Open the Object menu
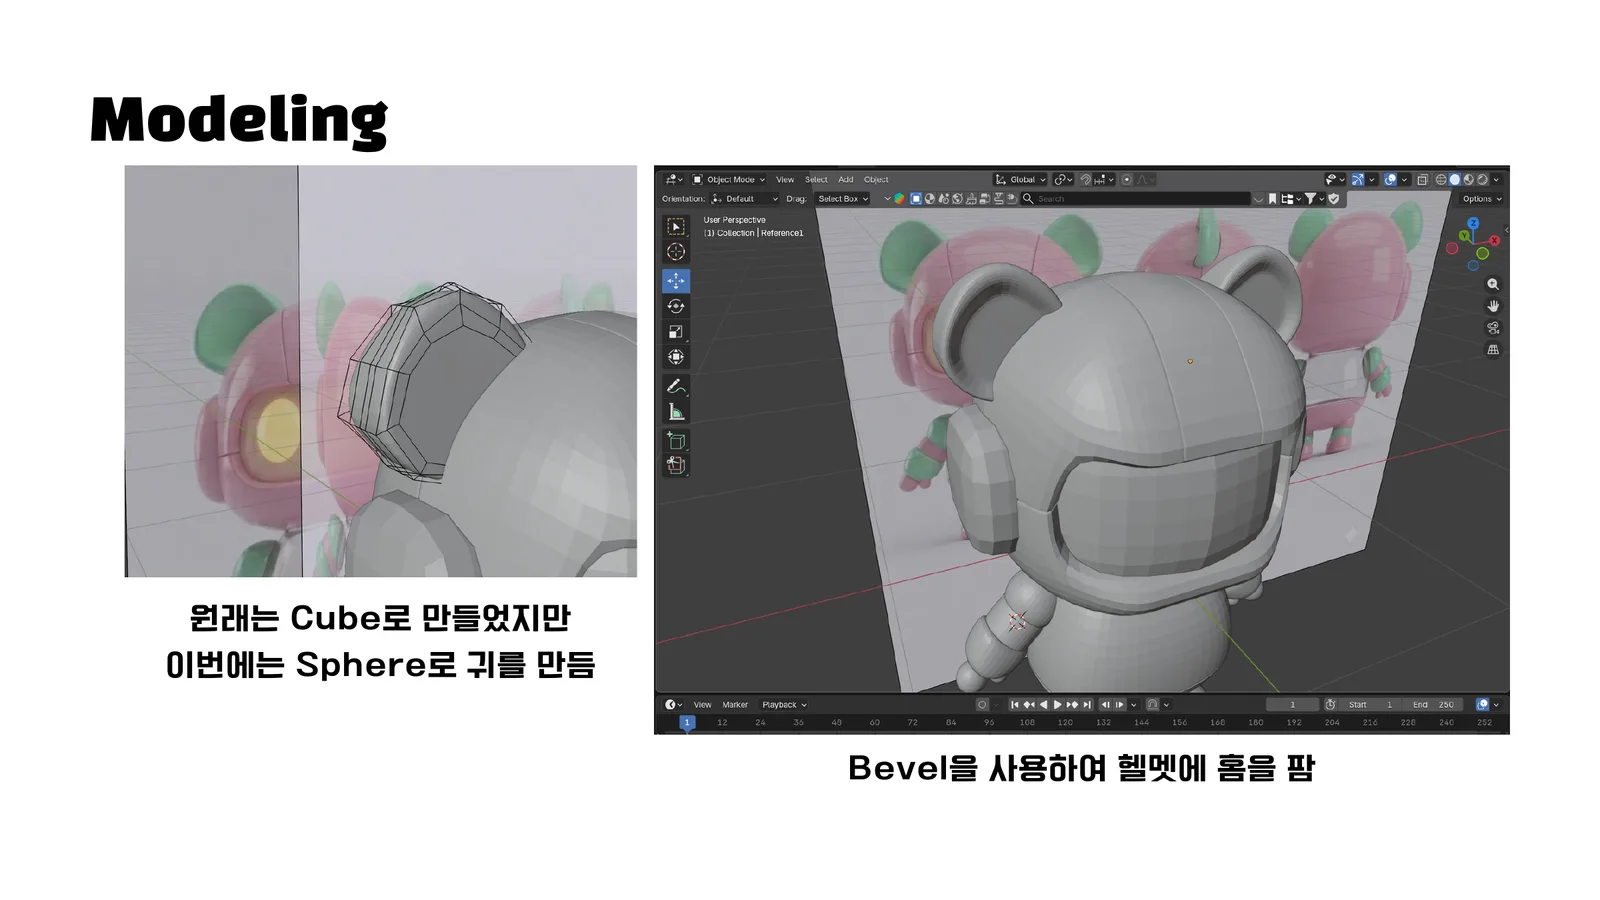Image resolution: width=1600 pixels, height=900 pixels. 876,180
